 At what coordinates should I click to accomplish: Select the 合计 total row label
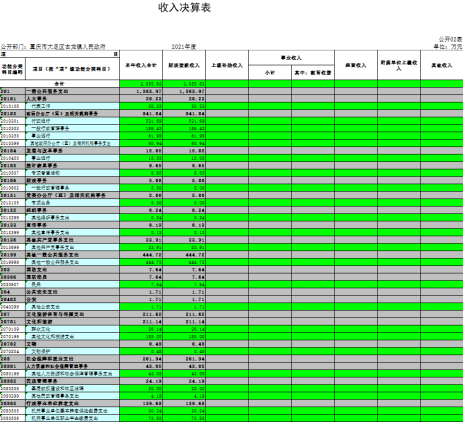(60, 84)
